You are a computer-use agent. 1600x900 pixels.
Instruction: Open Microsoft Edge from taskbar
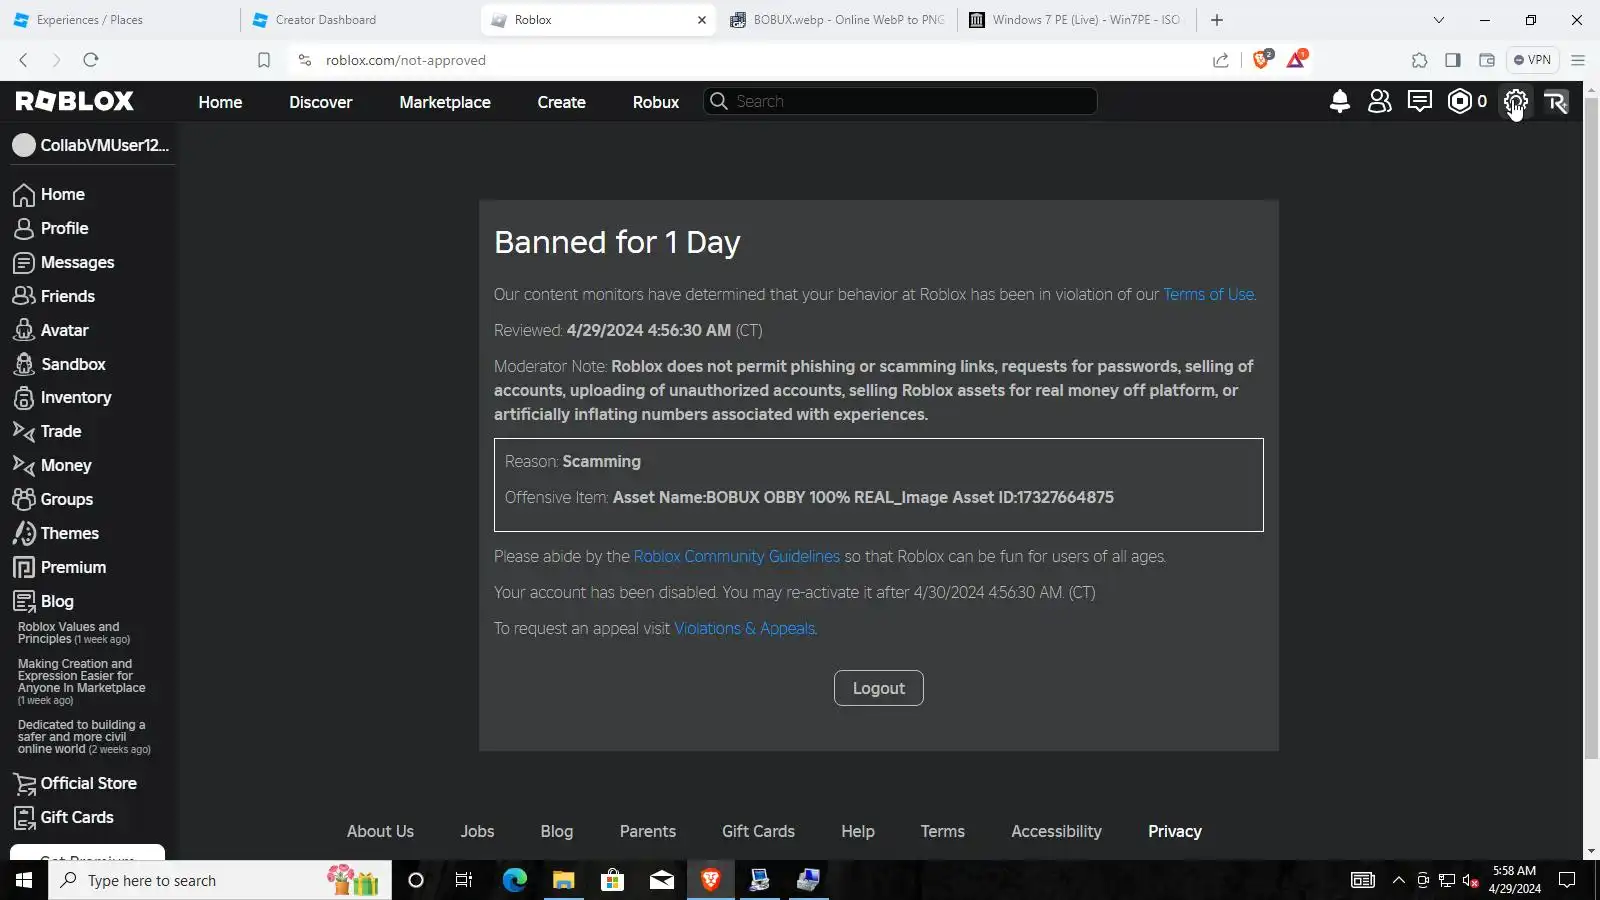tap(515, 880)
